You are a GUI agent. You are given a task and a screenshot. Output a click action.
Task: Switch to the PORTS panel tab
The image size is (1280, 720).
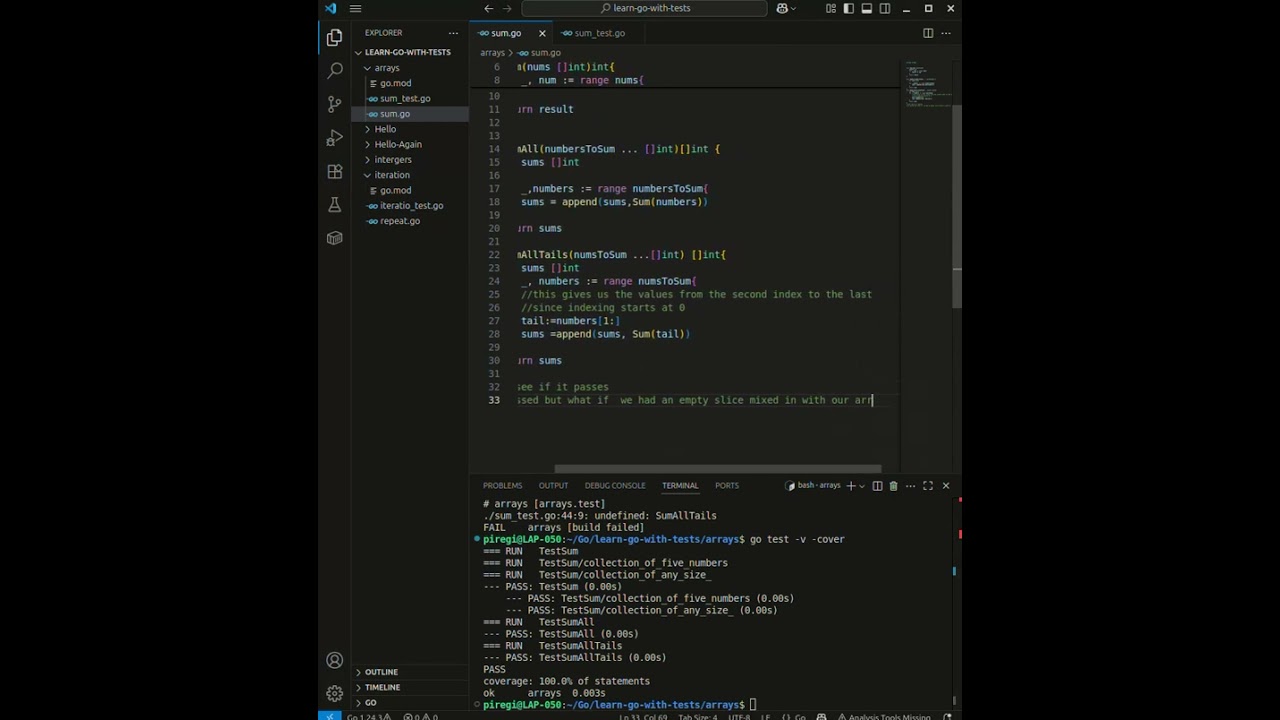[x=727, y=486]
